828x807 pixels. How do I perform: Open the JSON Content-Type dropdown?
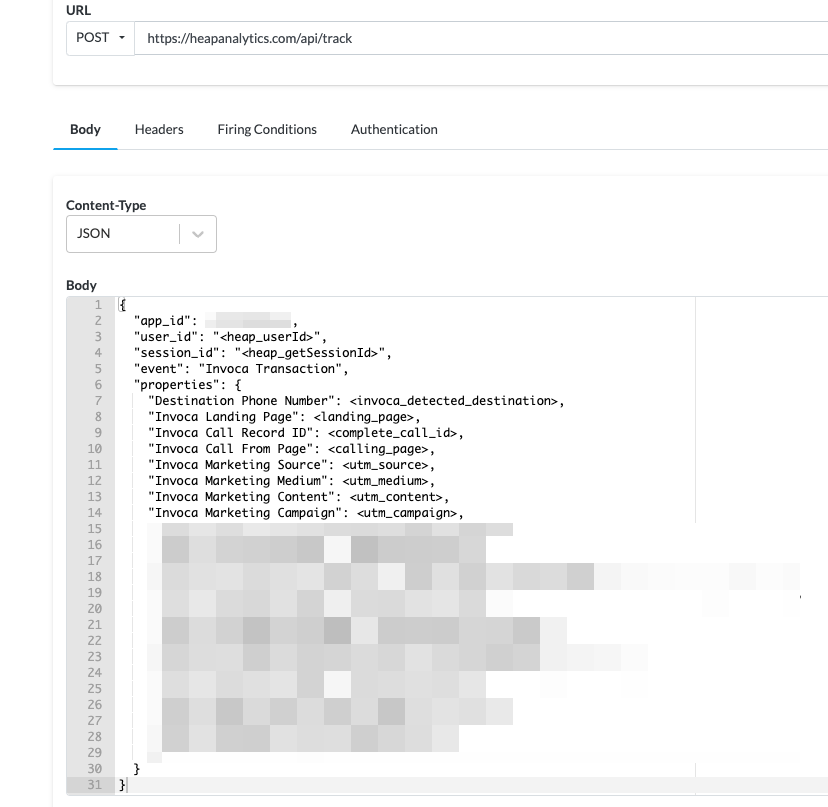coord(141,234)
